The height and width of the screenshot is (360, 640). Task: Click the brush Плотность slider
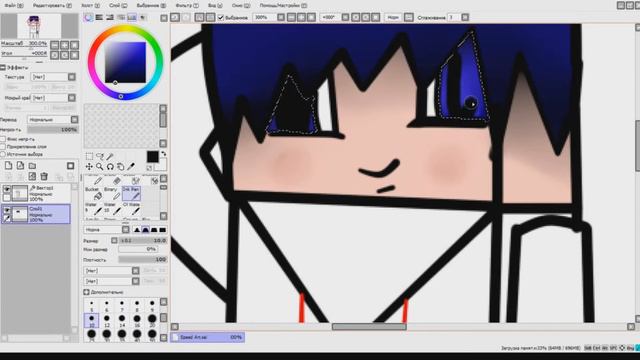(x=142, y=260)
